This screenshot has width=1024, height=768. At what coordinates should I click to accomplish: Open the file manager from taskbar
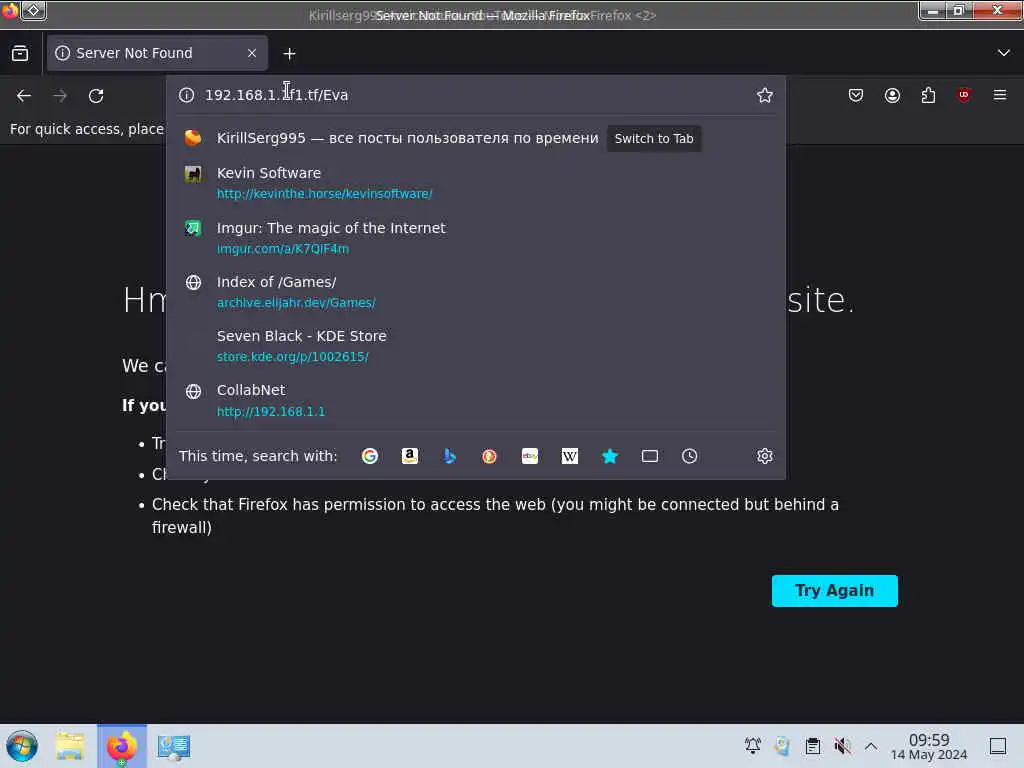(x=70, y=746)
